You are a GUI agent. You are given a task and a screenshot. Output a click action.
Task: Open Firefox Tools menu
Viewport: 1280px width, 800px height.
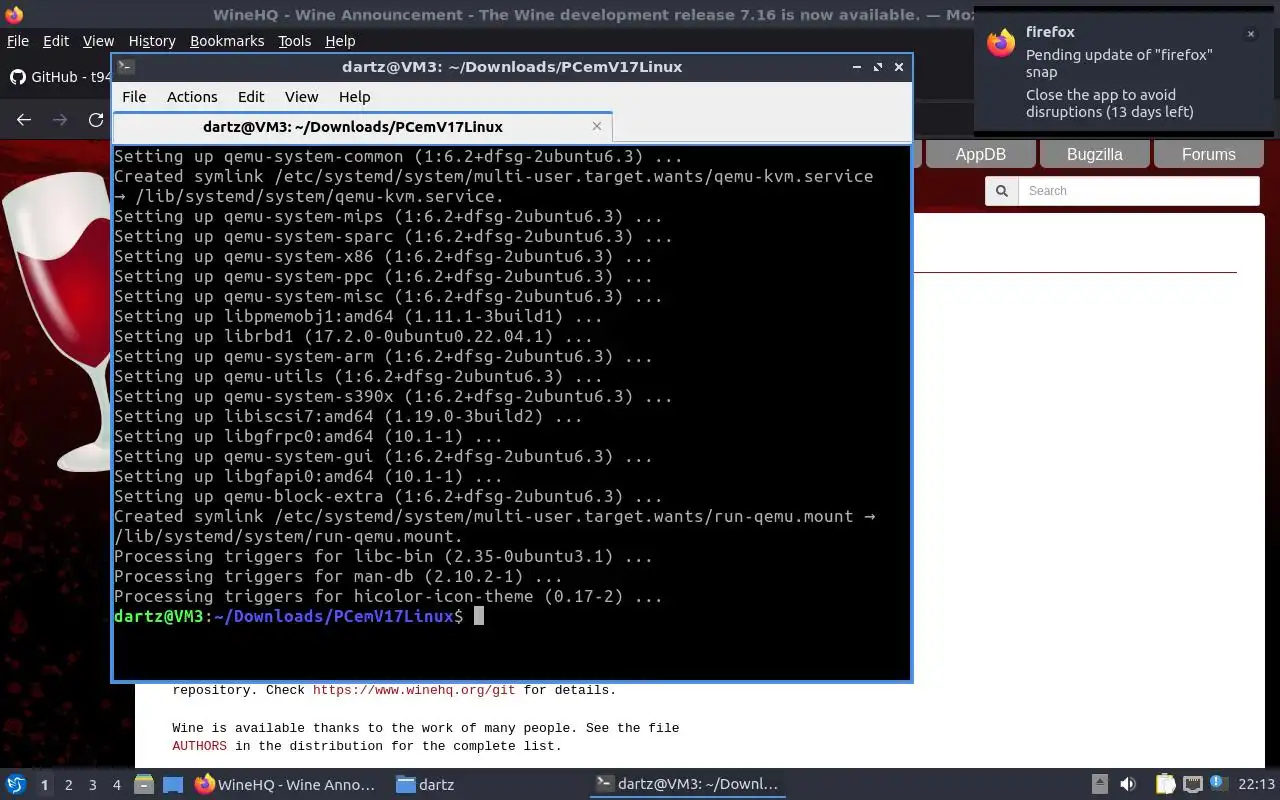click(x=294, y=41)
